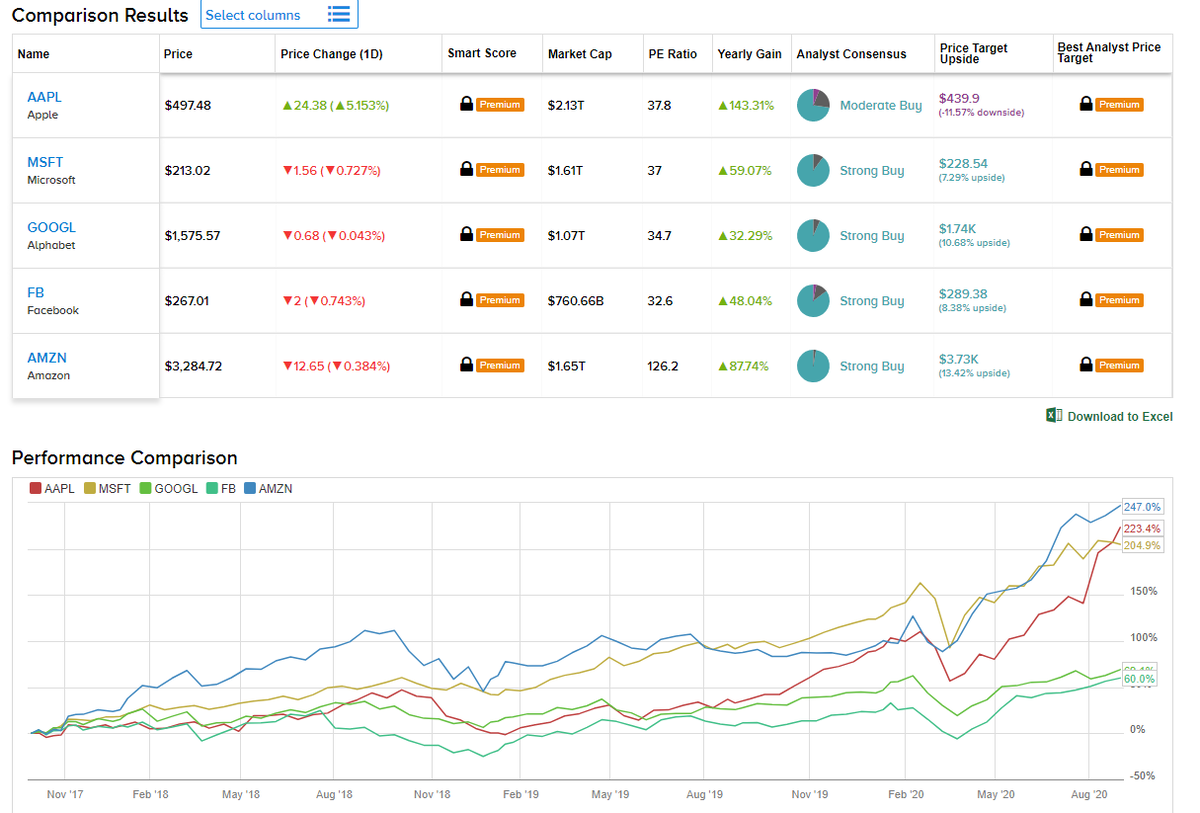Click Premium badge in MSFT Smart Score cell
The height and width of the screenshot is (813, 1200).
500,170
